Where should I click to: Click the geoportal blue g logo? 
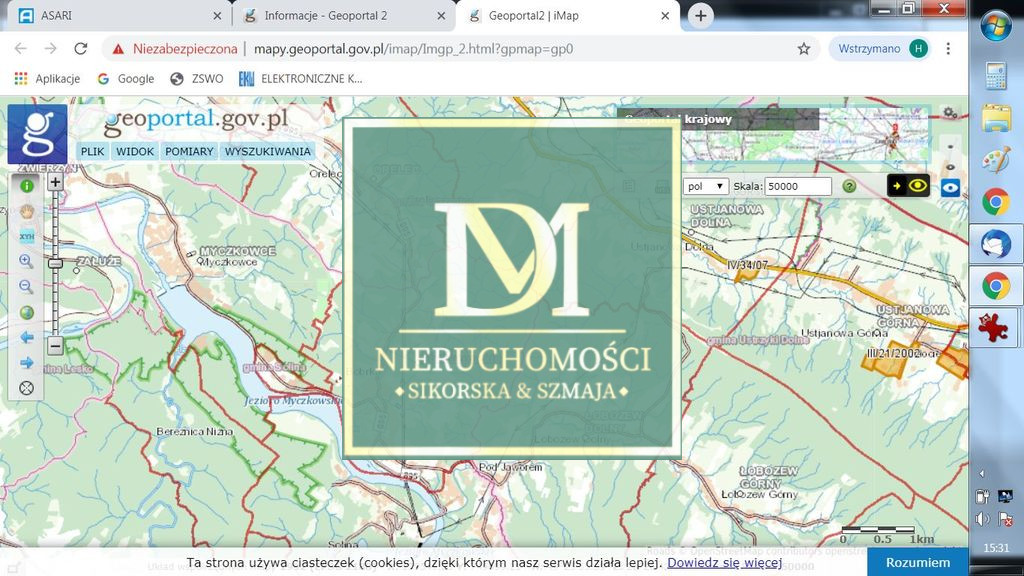coord(37,134)
